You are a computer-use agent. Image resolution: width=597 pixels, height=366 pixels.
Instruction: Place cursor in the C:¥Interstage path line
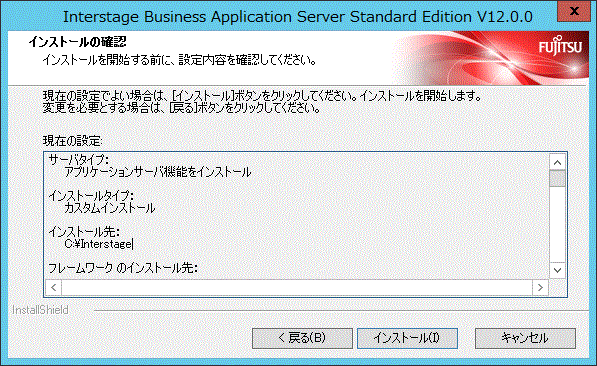[99, 244]
